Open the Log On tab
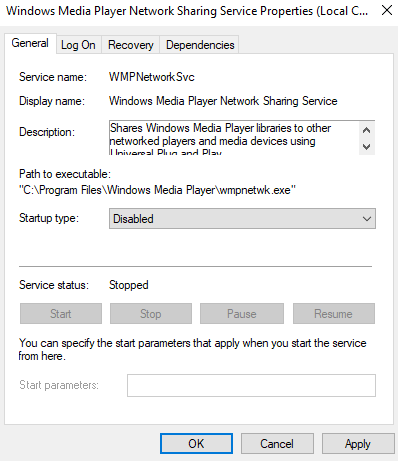This screenshot has height=461, width=398. pyautogui.click(x=78, y=45)
